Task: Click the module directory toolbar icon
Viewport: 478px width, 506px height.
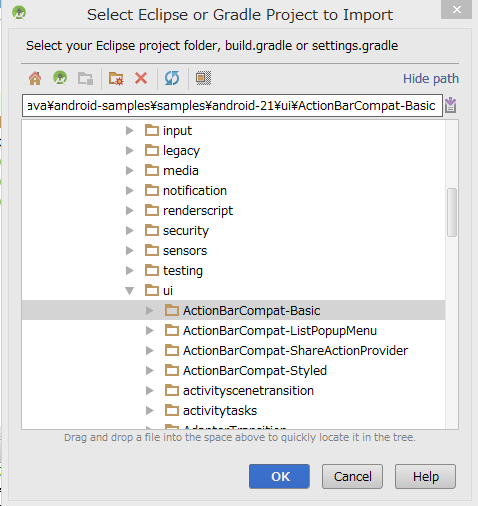Action: (85, 78)
